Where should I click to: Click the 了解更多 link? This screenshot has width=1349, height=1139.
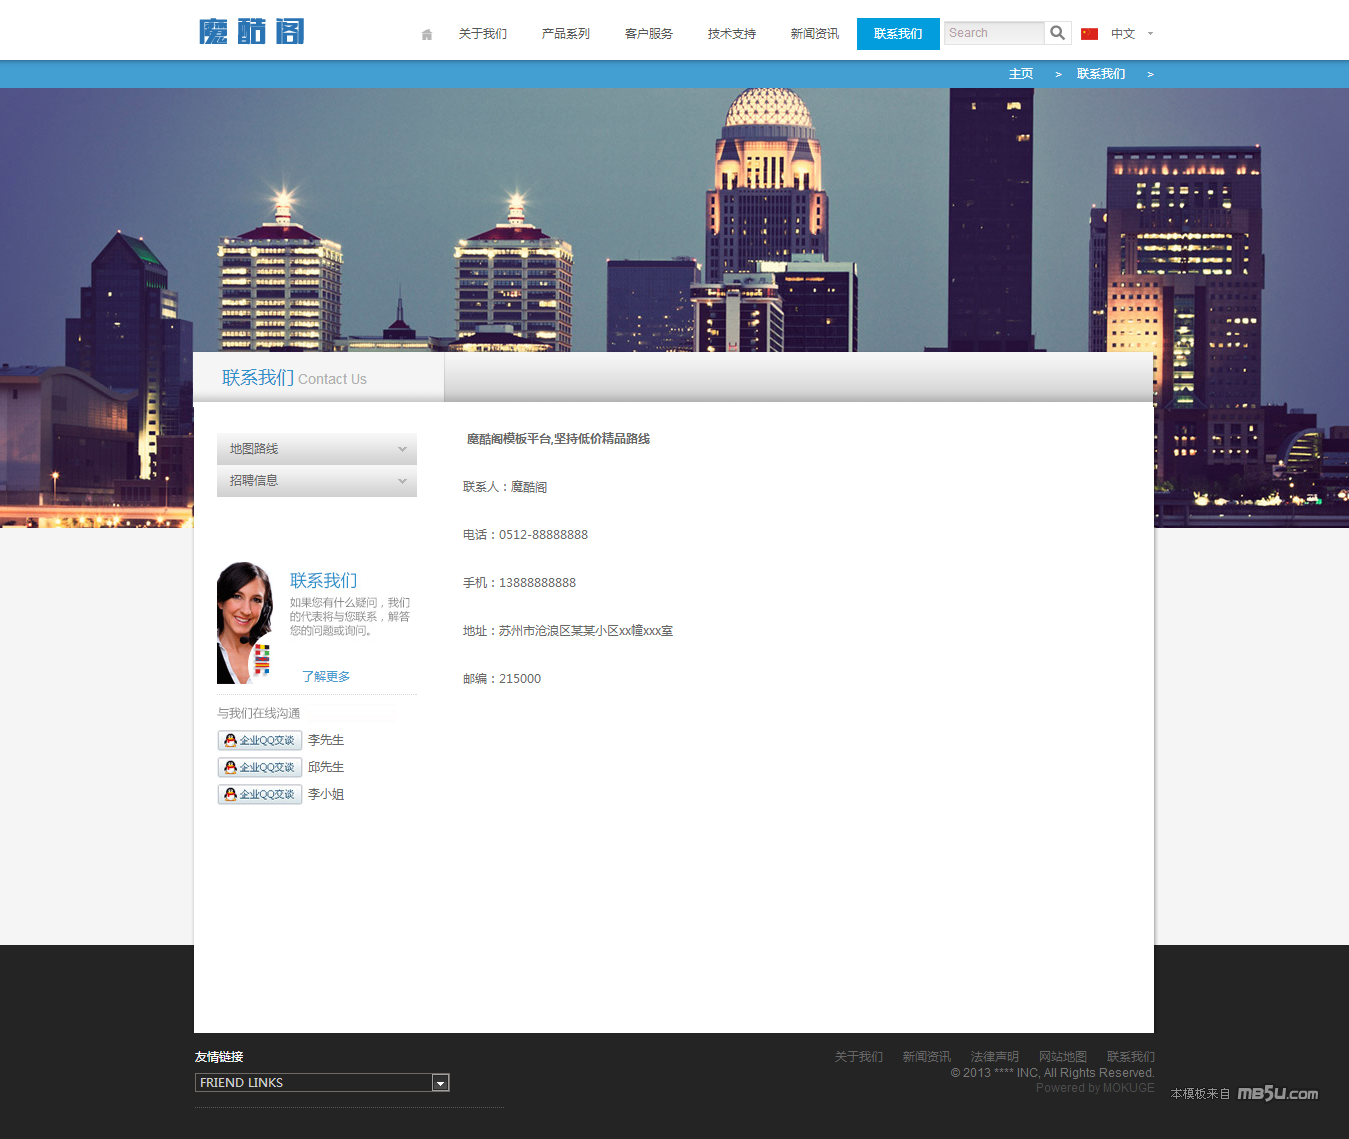[x=326, y=677]
